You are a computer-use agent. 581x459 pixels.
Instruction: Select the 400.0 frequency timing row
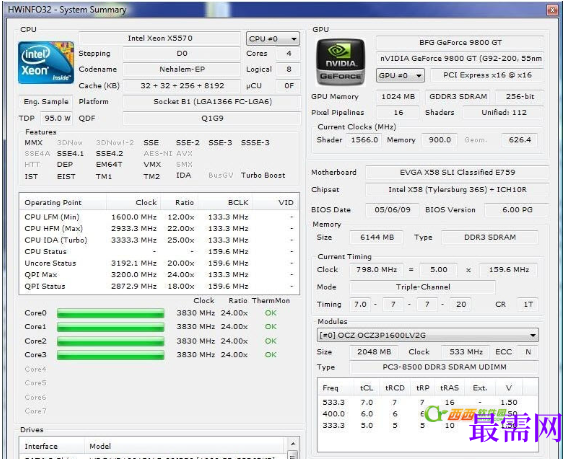click(x=428, y=414)
